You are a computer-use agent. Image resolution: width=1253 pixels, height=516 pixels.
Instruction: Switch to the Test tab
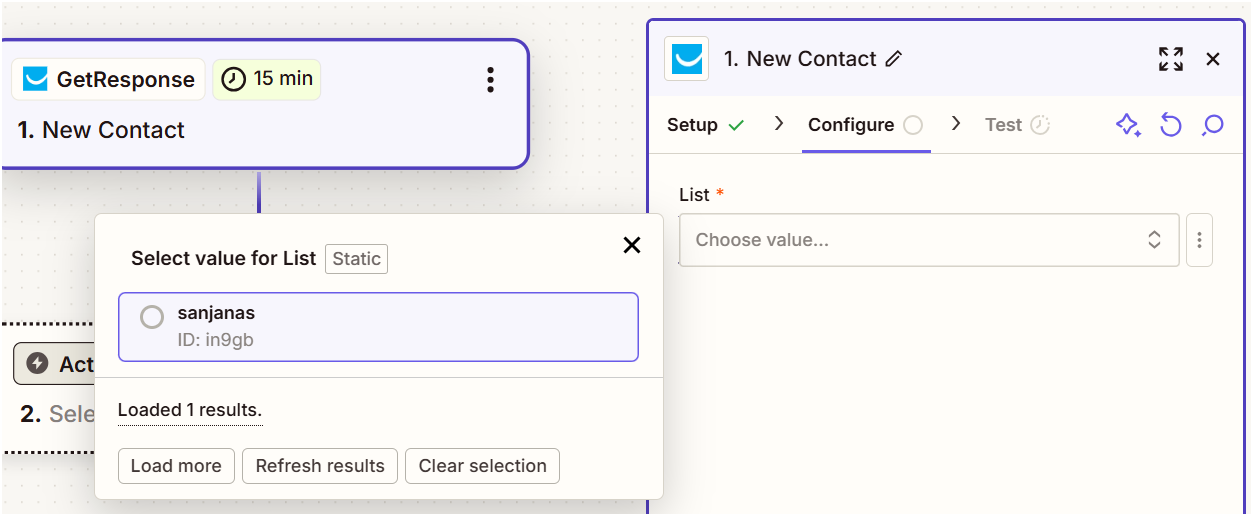[1017, 125]
